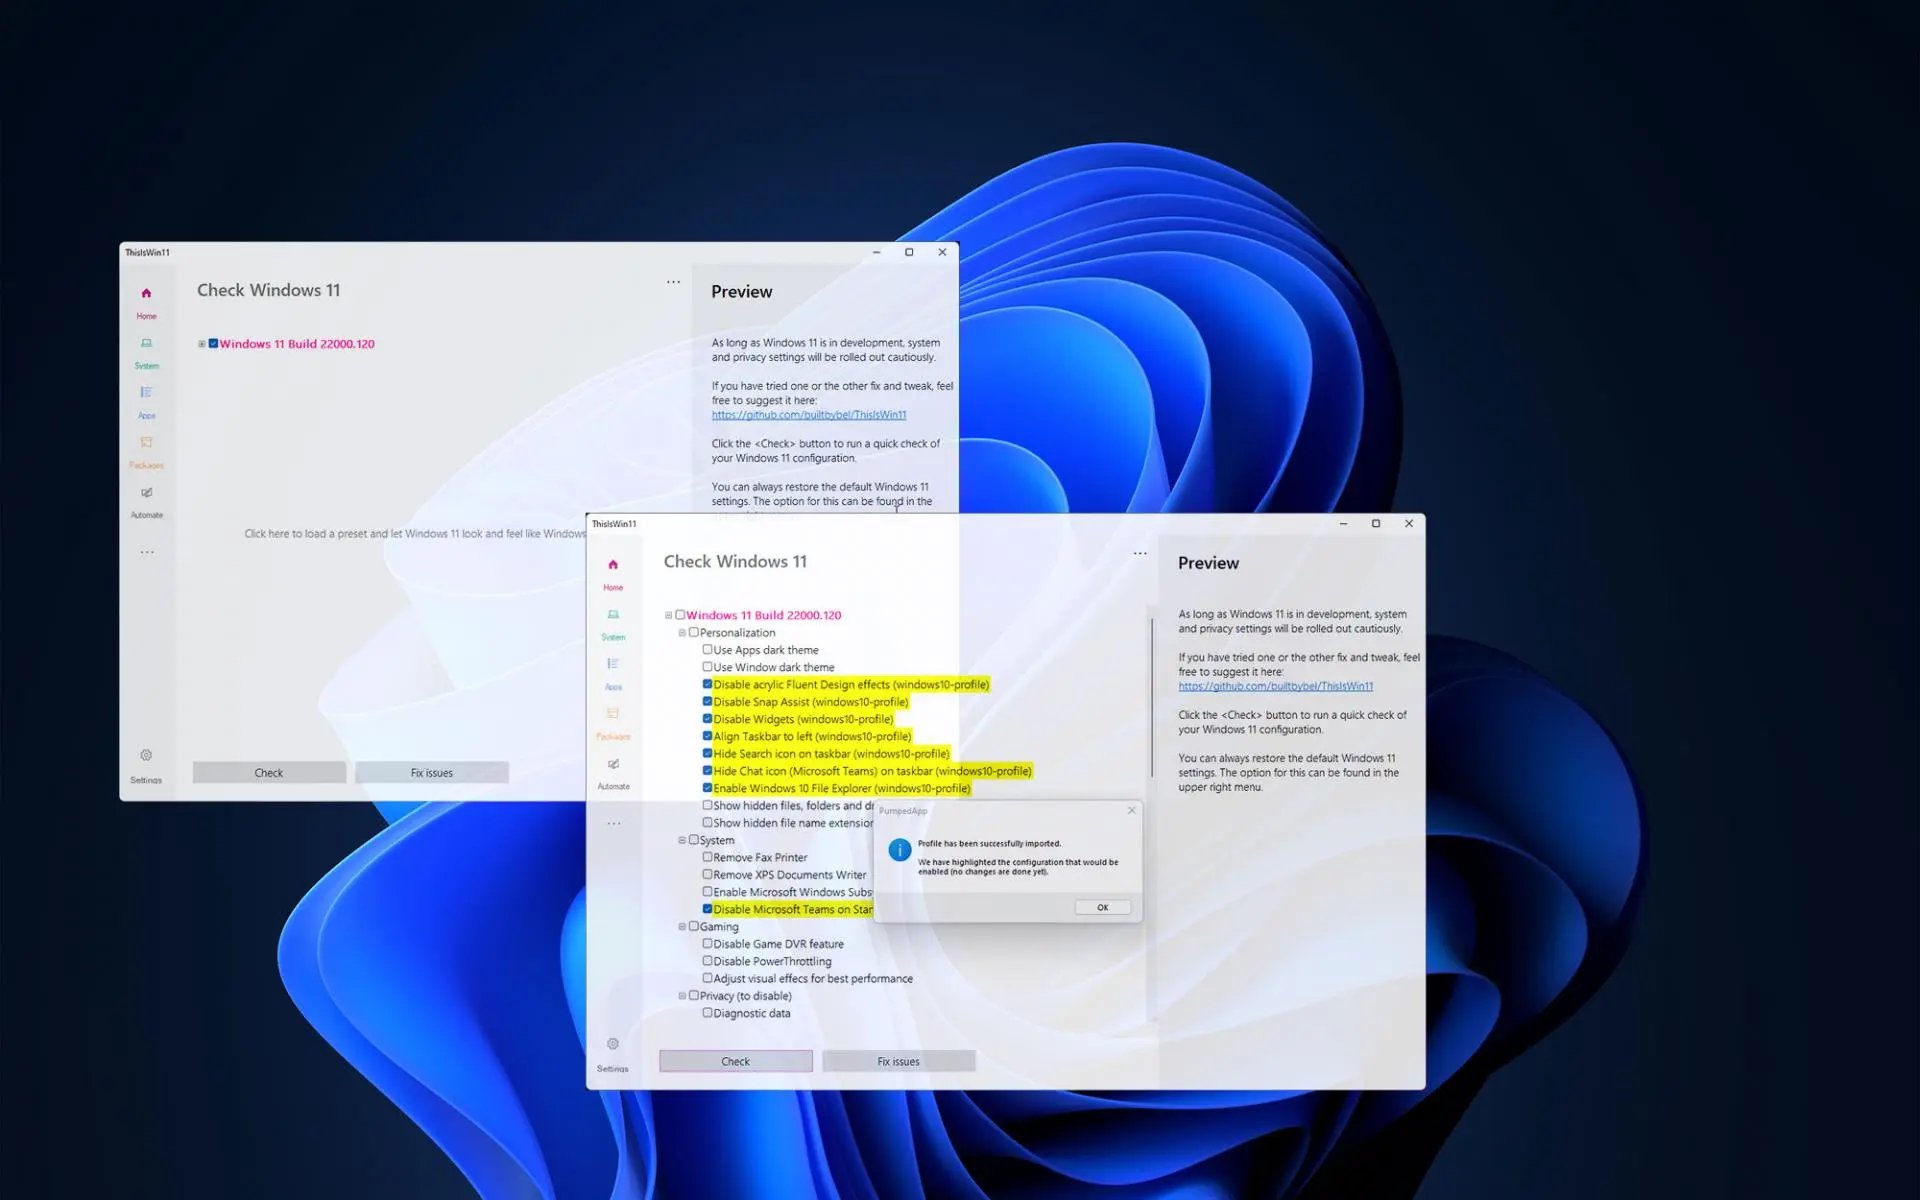This screenshot has width=1920, height=1200.
Task: Uncheck Disable acrylic Fluent Design effects
Action: click(x=707, y=684)
